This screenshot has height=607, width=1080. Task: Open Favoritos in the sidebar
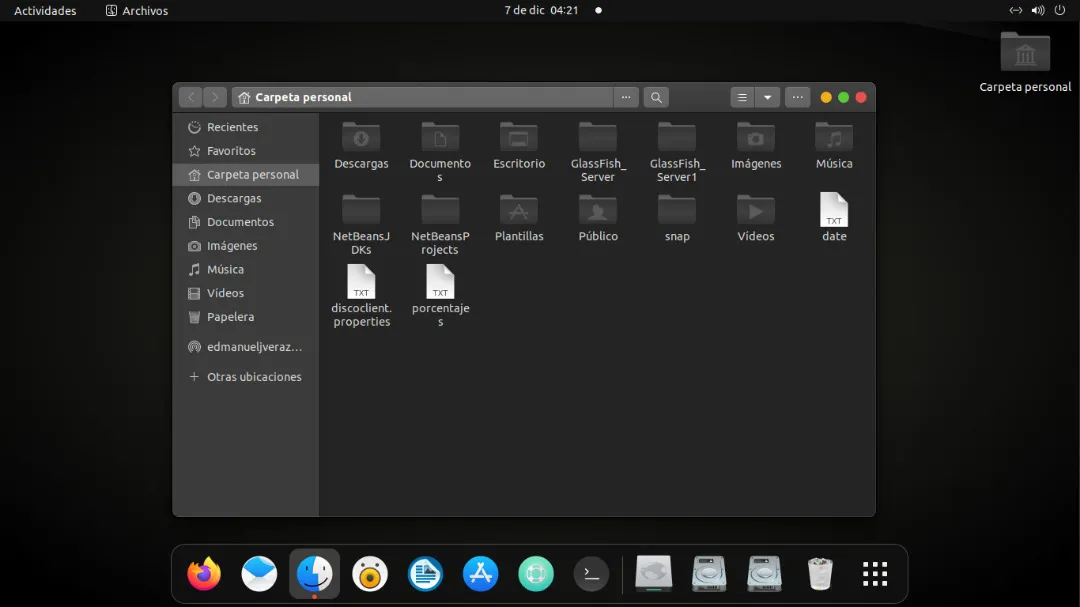(246, 151)
